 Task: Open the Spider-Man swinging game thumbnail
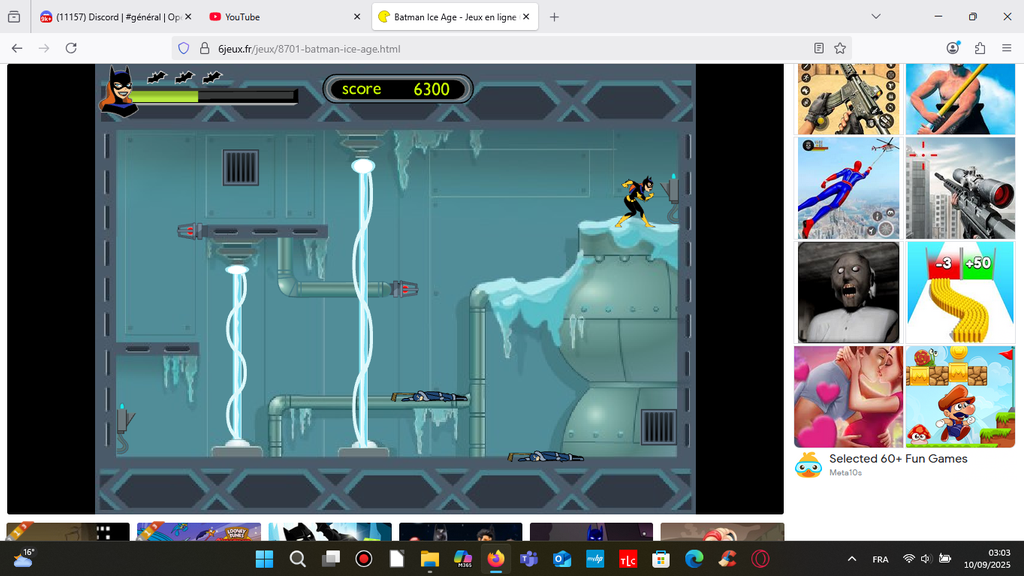click(848, 188)
